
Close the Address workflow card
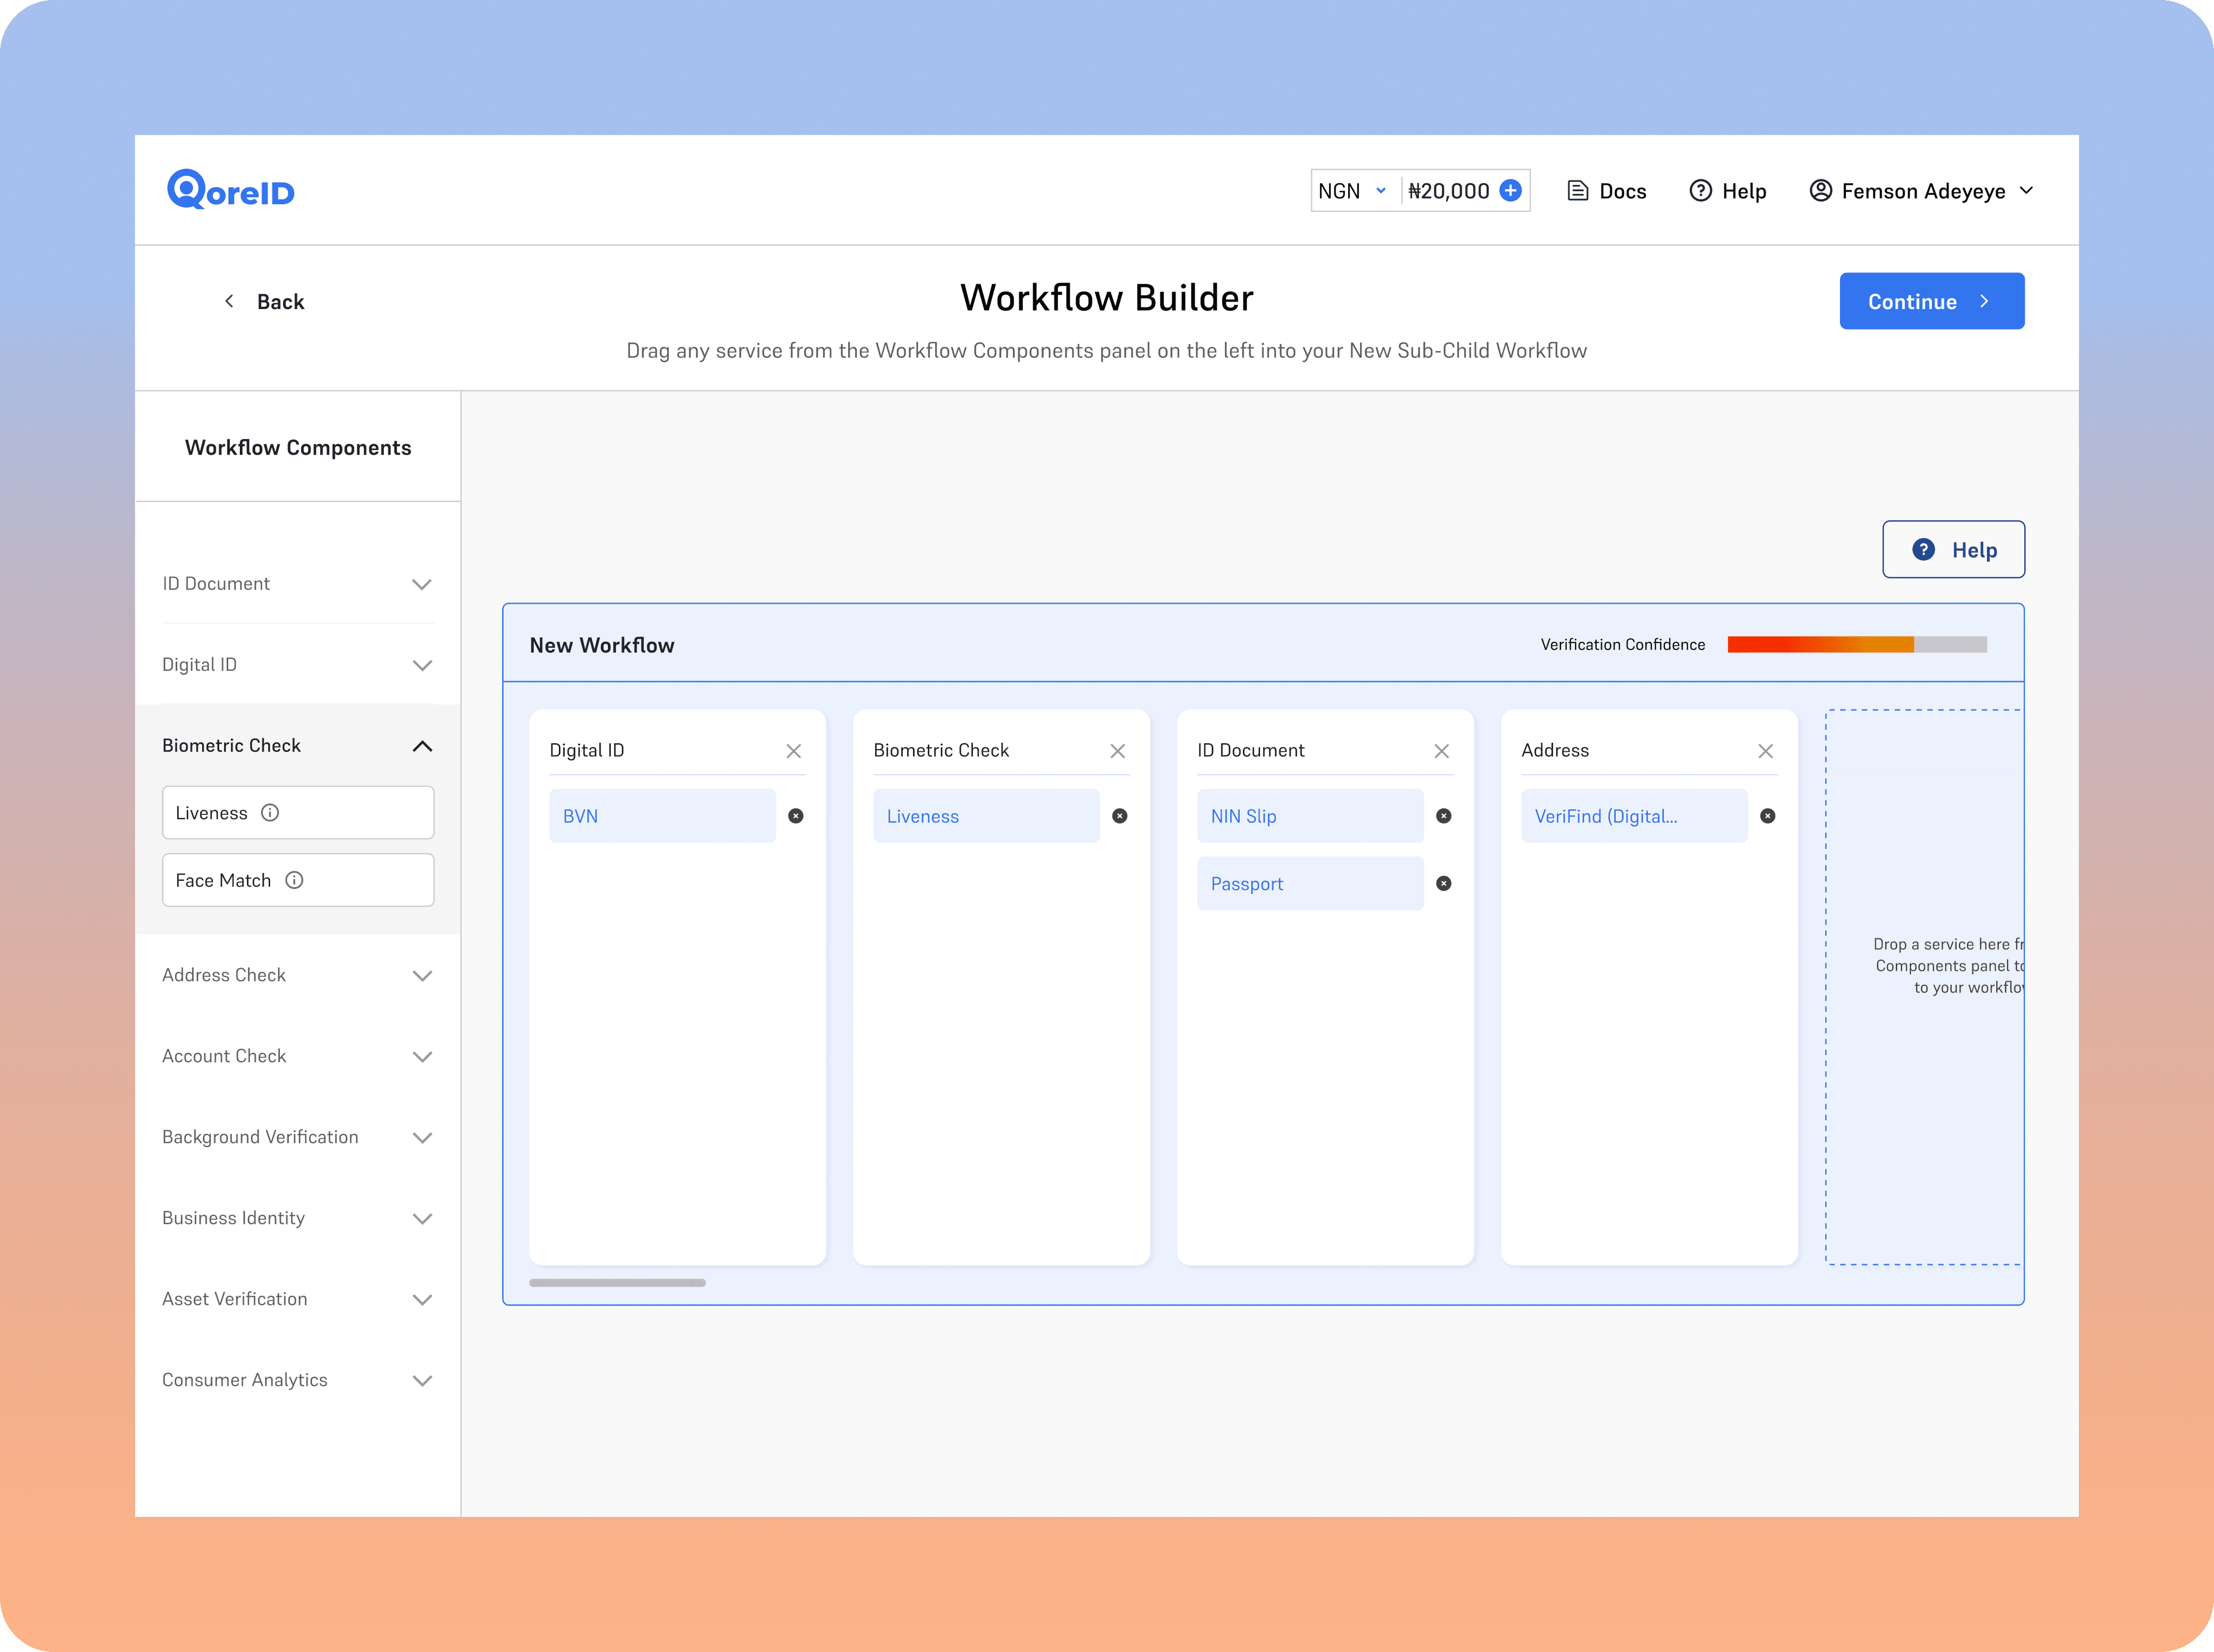[x=1765, y=751]
